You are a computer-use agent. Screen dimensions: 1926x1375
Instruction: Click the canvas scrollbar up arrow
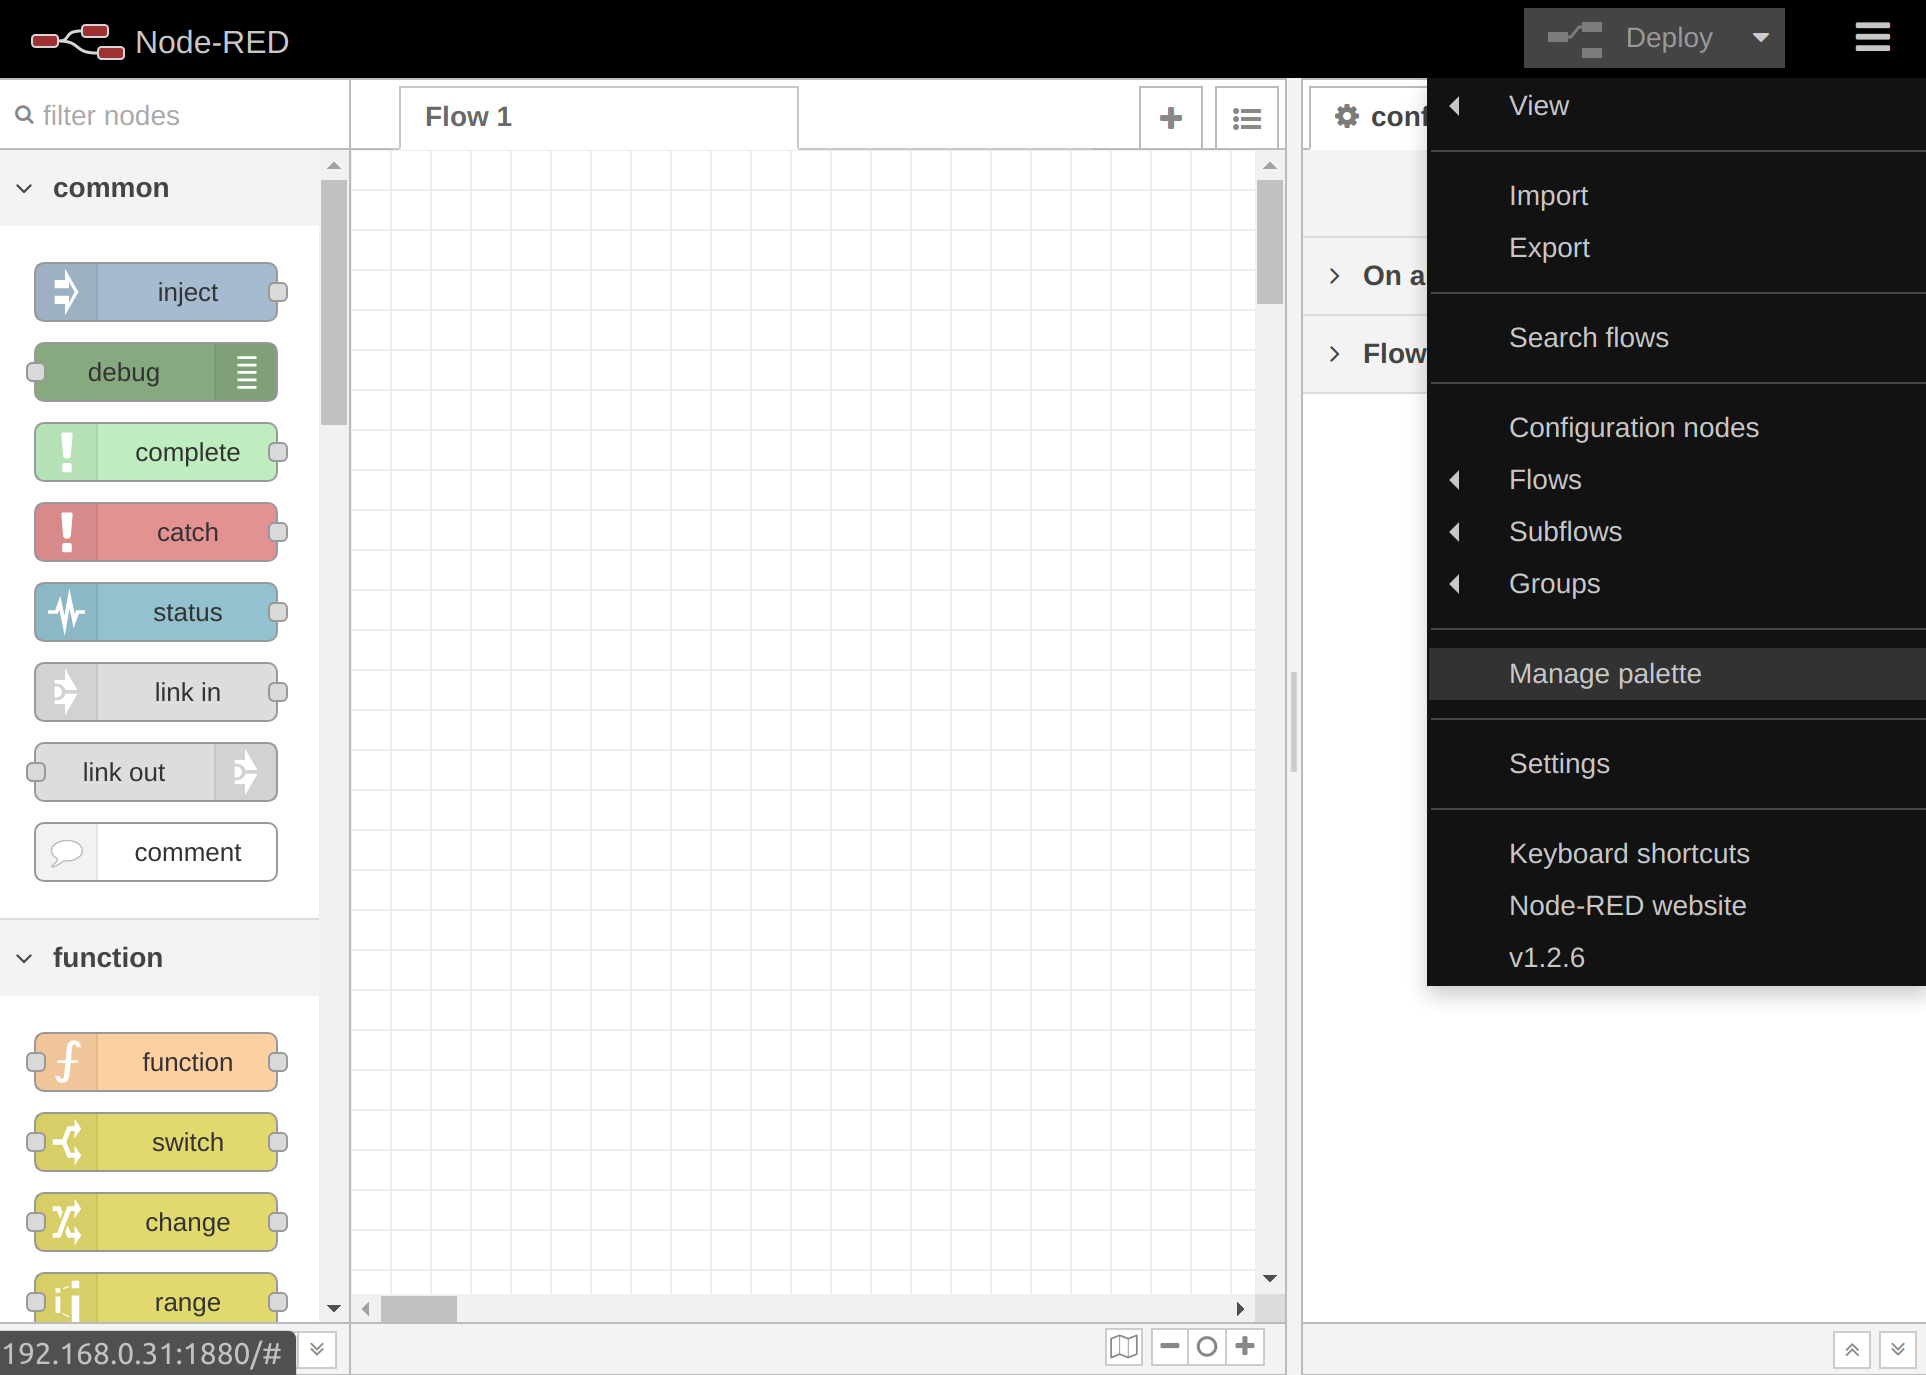(x=1270, y=166)
